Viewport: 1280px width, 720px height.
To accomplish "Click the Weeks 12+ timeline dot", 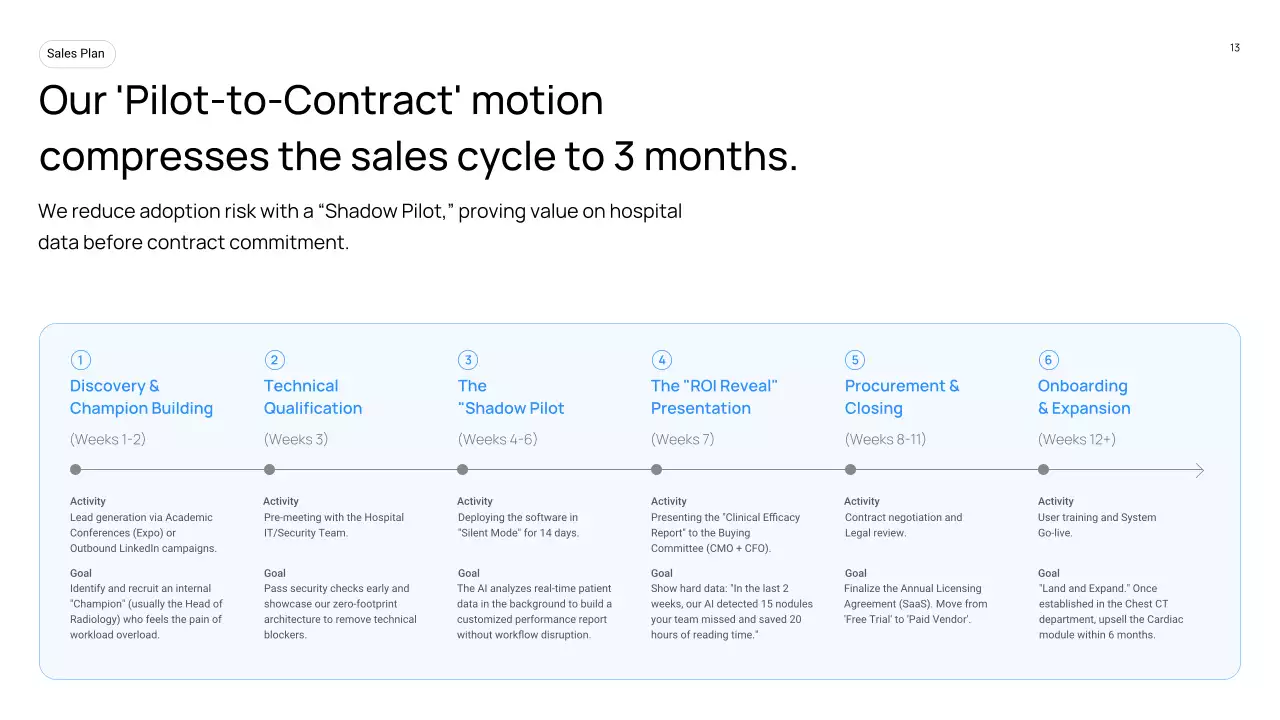I will (1043, 470).
